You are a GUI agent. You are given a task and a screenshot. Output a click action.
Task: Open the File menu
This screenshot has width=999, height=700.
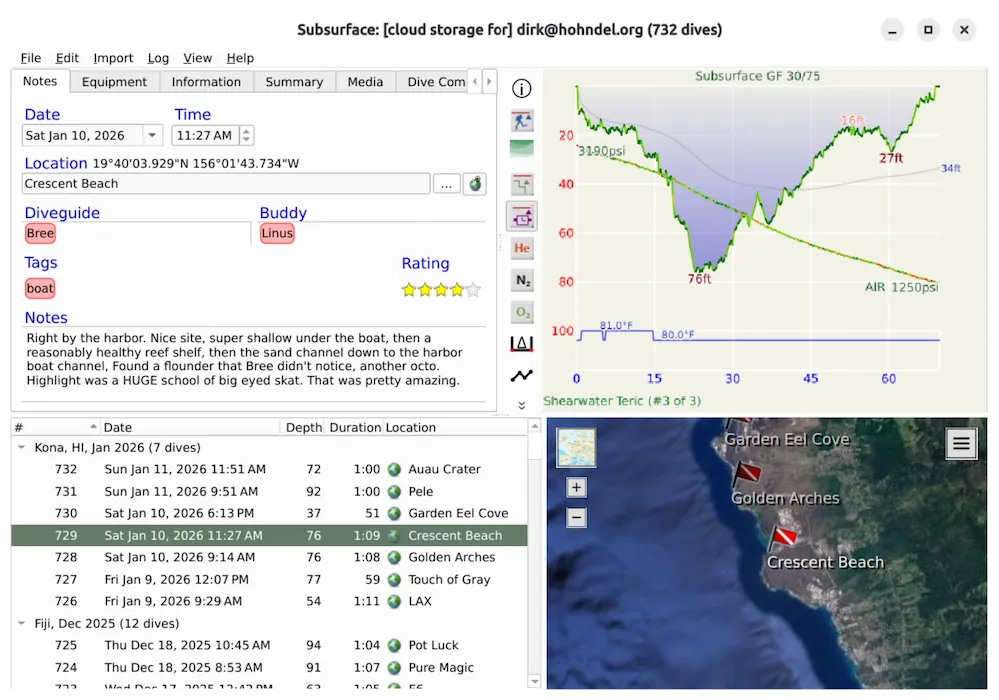[x=31, y=58]
